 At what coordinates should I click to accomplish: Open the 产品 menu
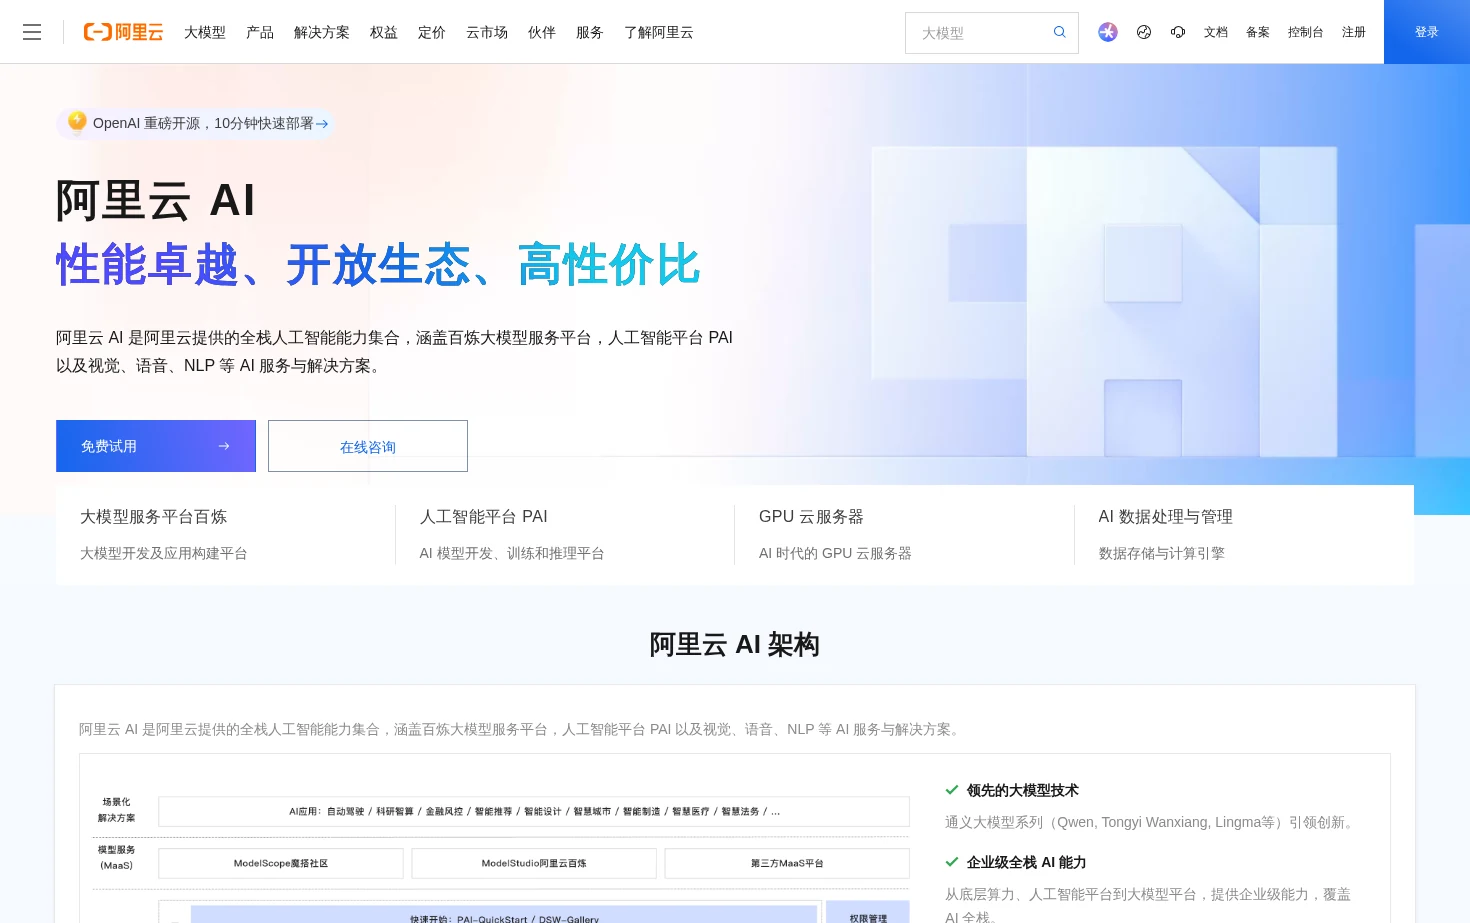click(260, 32)
